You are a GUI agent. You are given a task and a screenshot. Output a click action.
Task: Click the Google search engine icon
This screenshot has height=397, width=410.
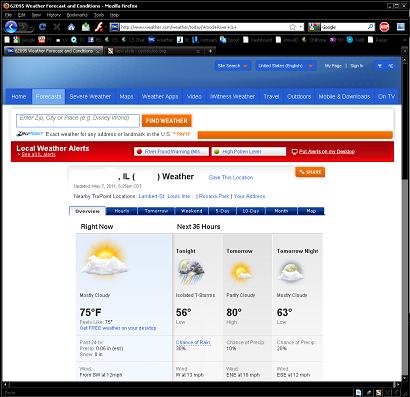click(314, 27)
